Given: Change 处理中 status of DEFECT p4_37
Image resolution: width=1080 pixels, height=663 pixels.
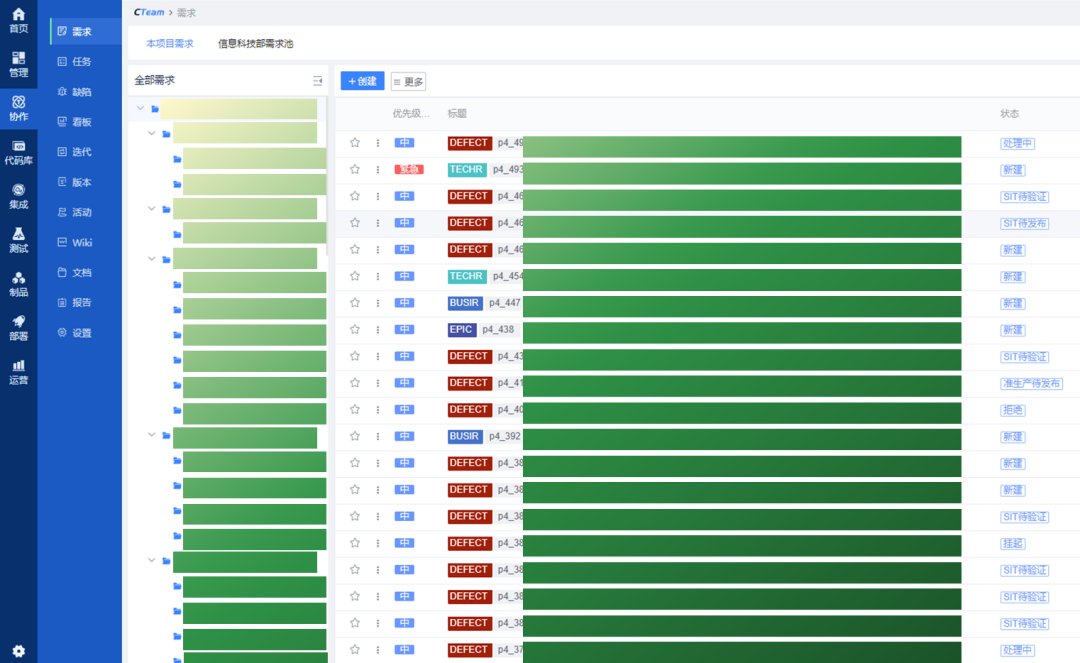Looking at the screenshot, I should [1017, 651].
